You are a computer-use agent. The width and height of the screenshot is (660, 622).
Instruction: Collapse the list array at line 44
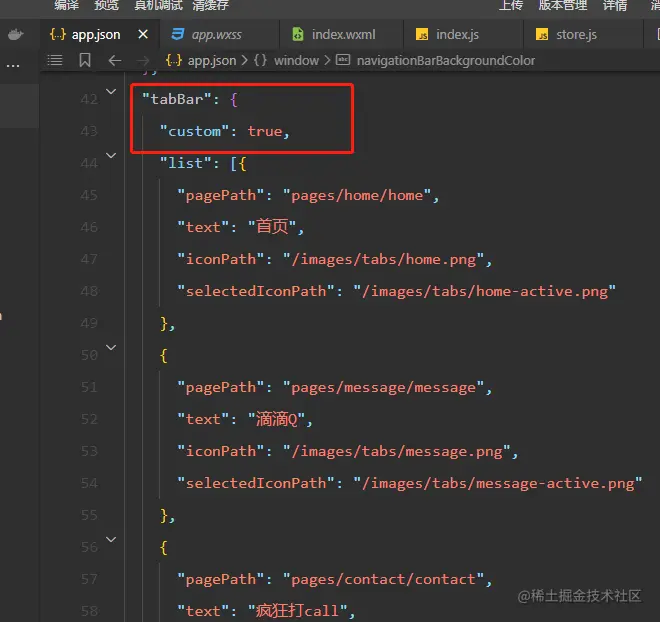tap(111, 155)
